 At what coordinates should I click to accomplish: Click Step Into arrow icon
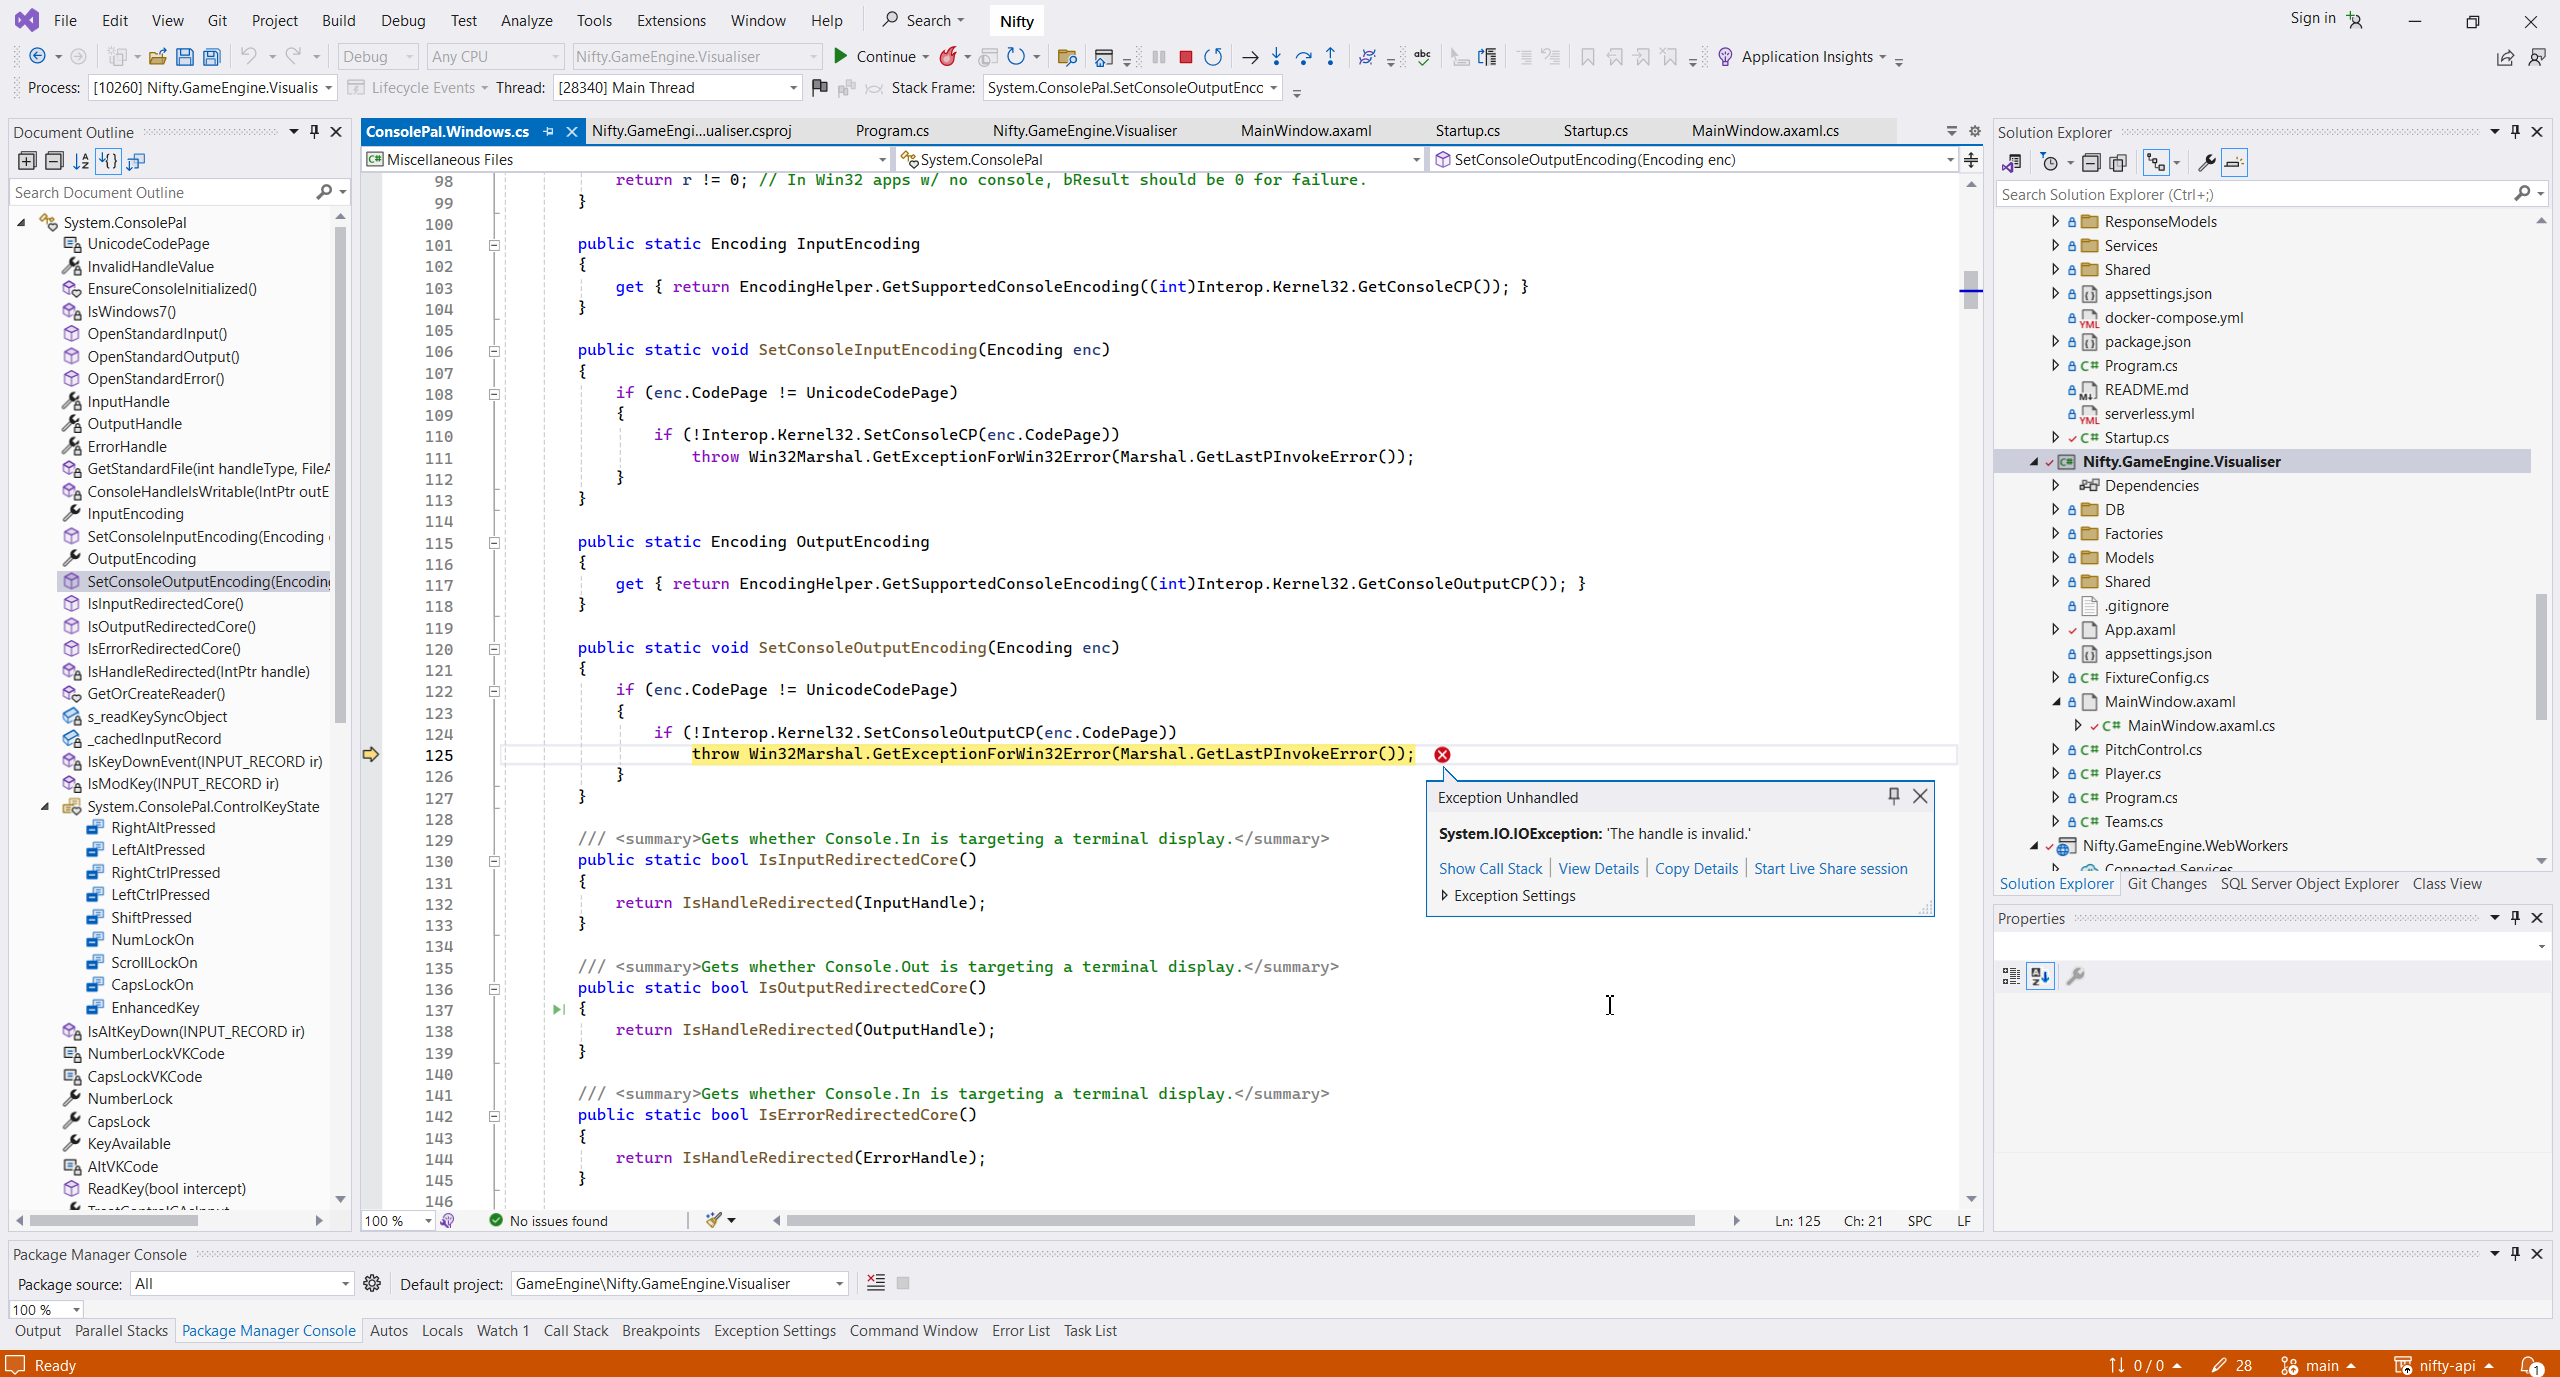[1276, 57]
